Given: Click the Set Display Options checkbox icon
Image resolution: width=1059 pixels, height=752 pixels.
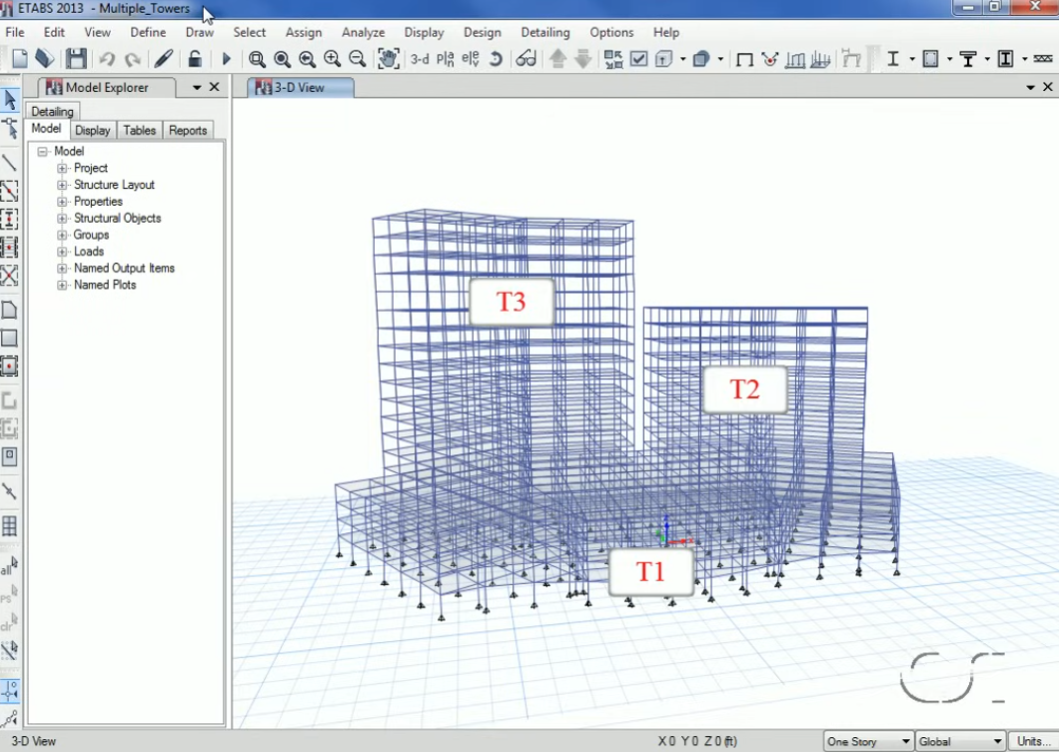Looking at the screenshot, I should (638, 59).
